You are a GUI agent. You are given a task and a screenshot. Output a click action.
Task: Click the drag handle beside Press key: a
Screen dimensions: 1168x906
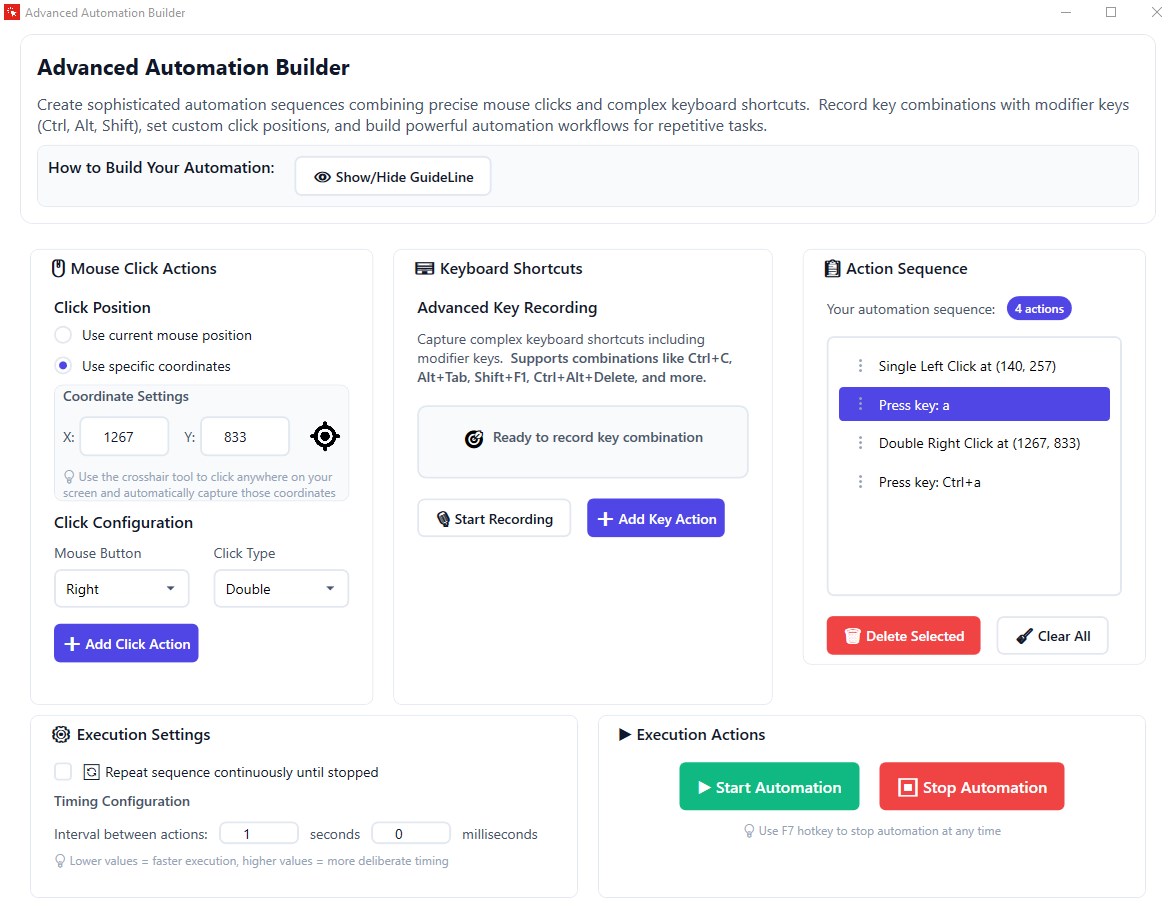[x=861, y=404]
